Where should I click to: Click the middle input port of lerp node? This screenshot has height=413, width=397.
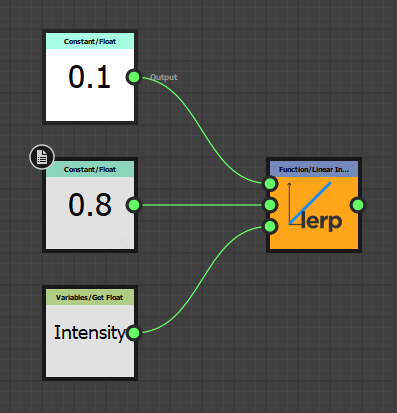(x=270, y=205)
